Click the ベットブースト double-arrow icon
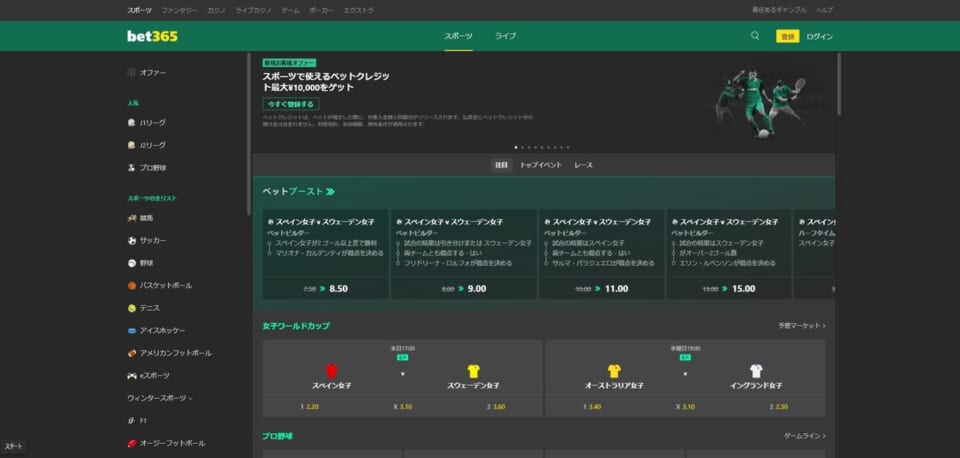Image resolution: width=960 pixels, height=458 pixels. point(330,192)
